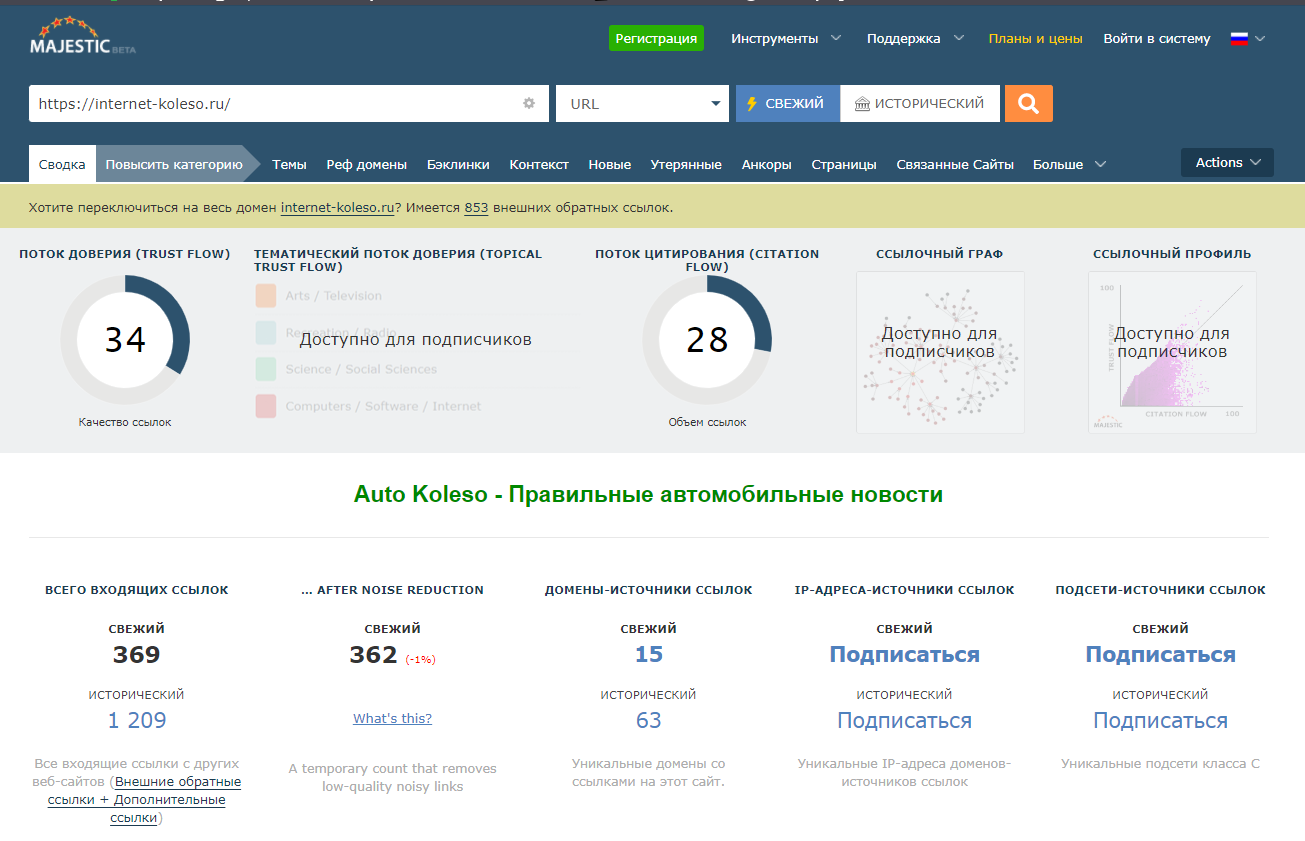Open historic referring domains count 63
The width and height of the screenshot is (1305, 841).
[x=649, y=720]
